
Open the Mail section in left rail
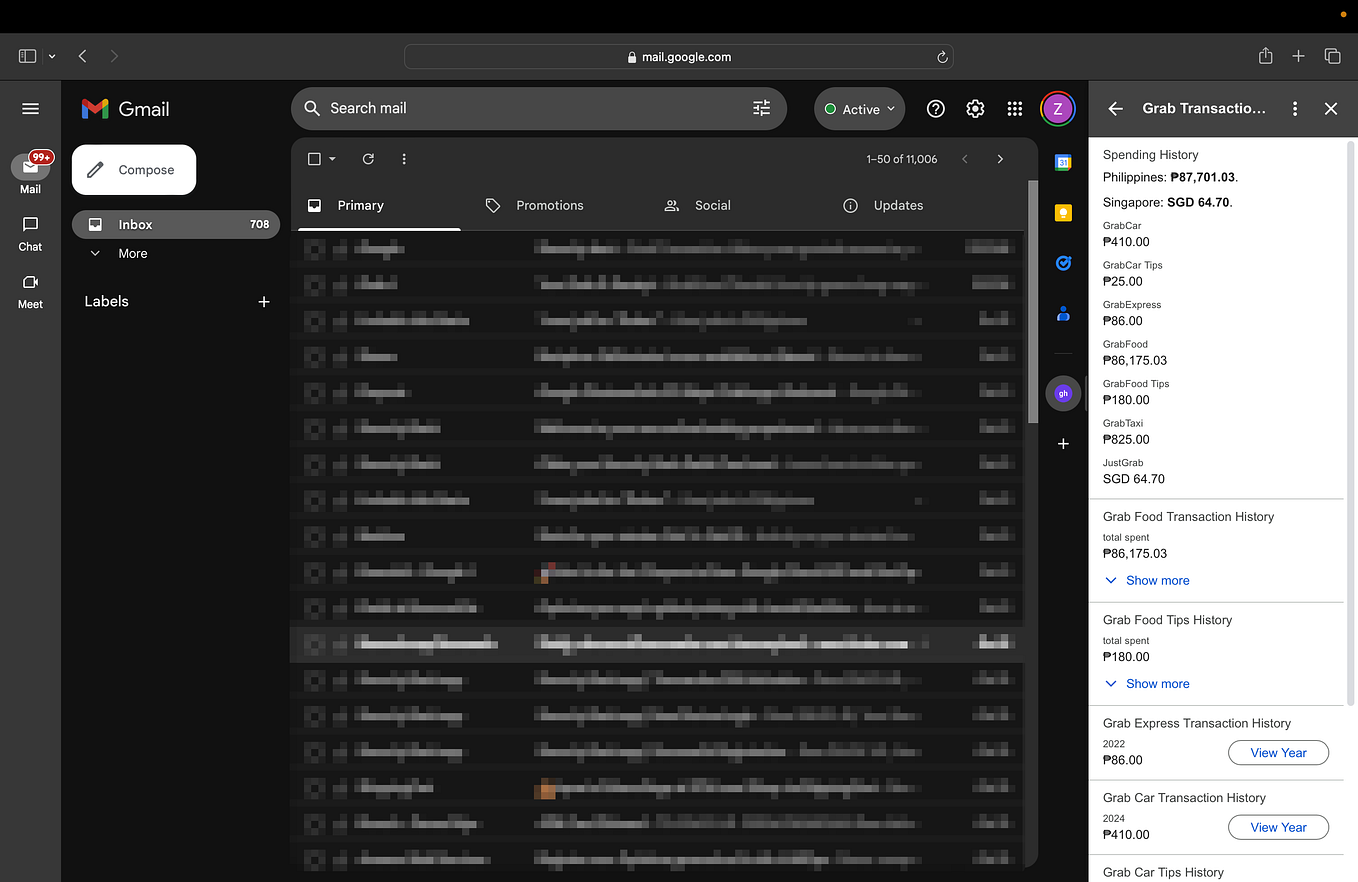coord(30,173)
